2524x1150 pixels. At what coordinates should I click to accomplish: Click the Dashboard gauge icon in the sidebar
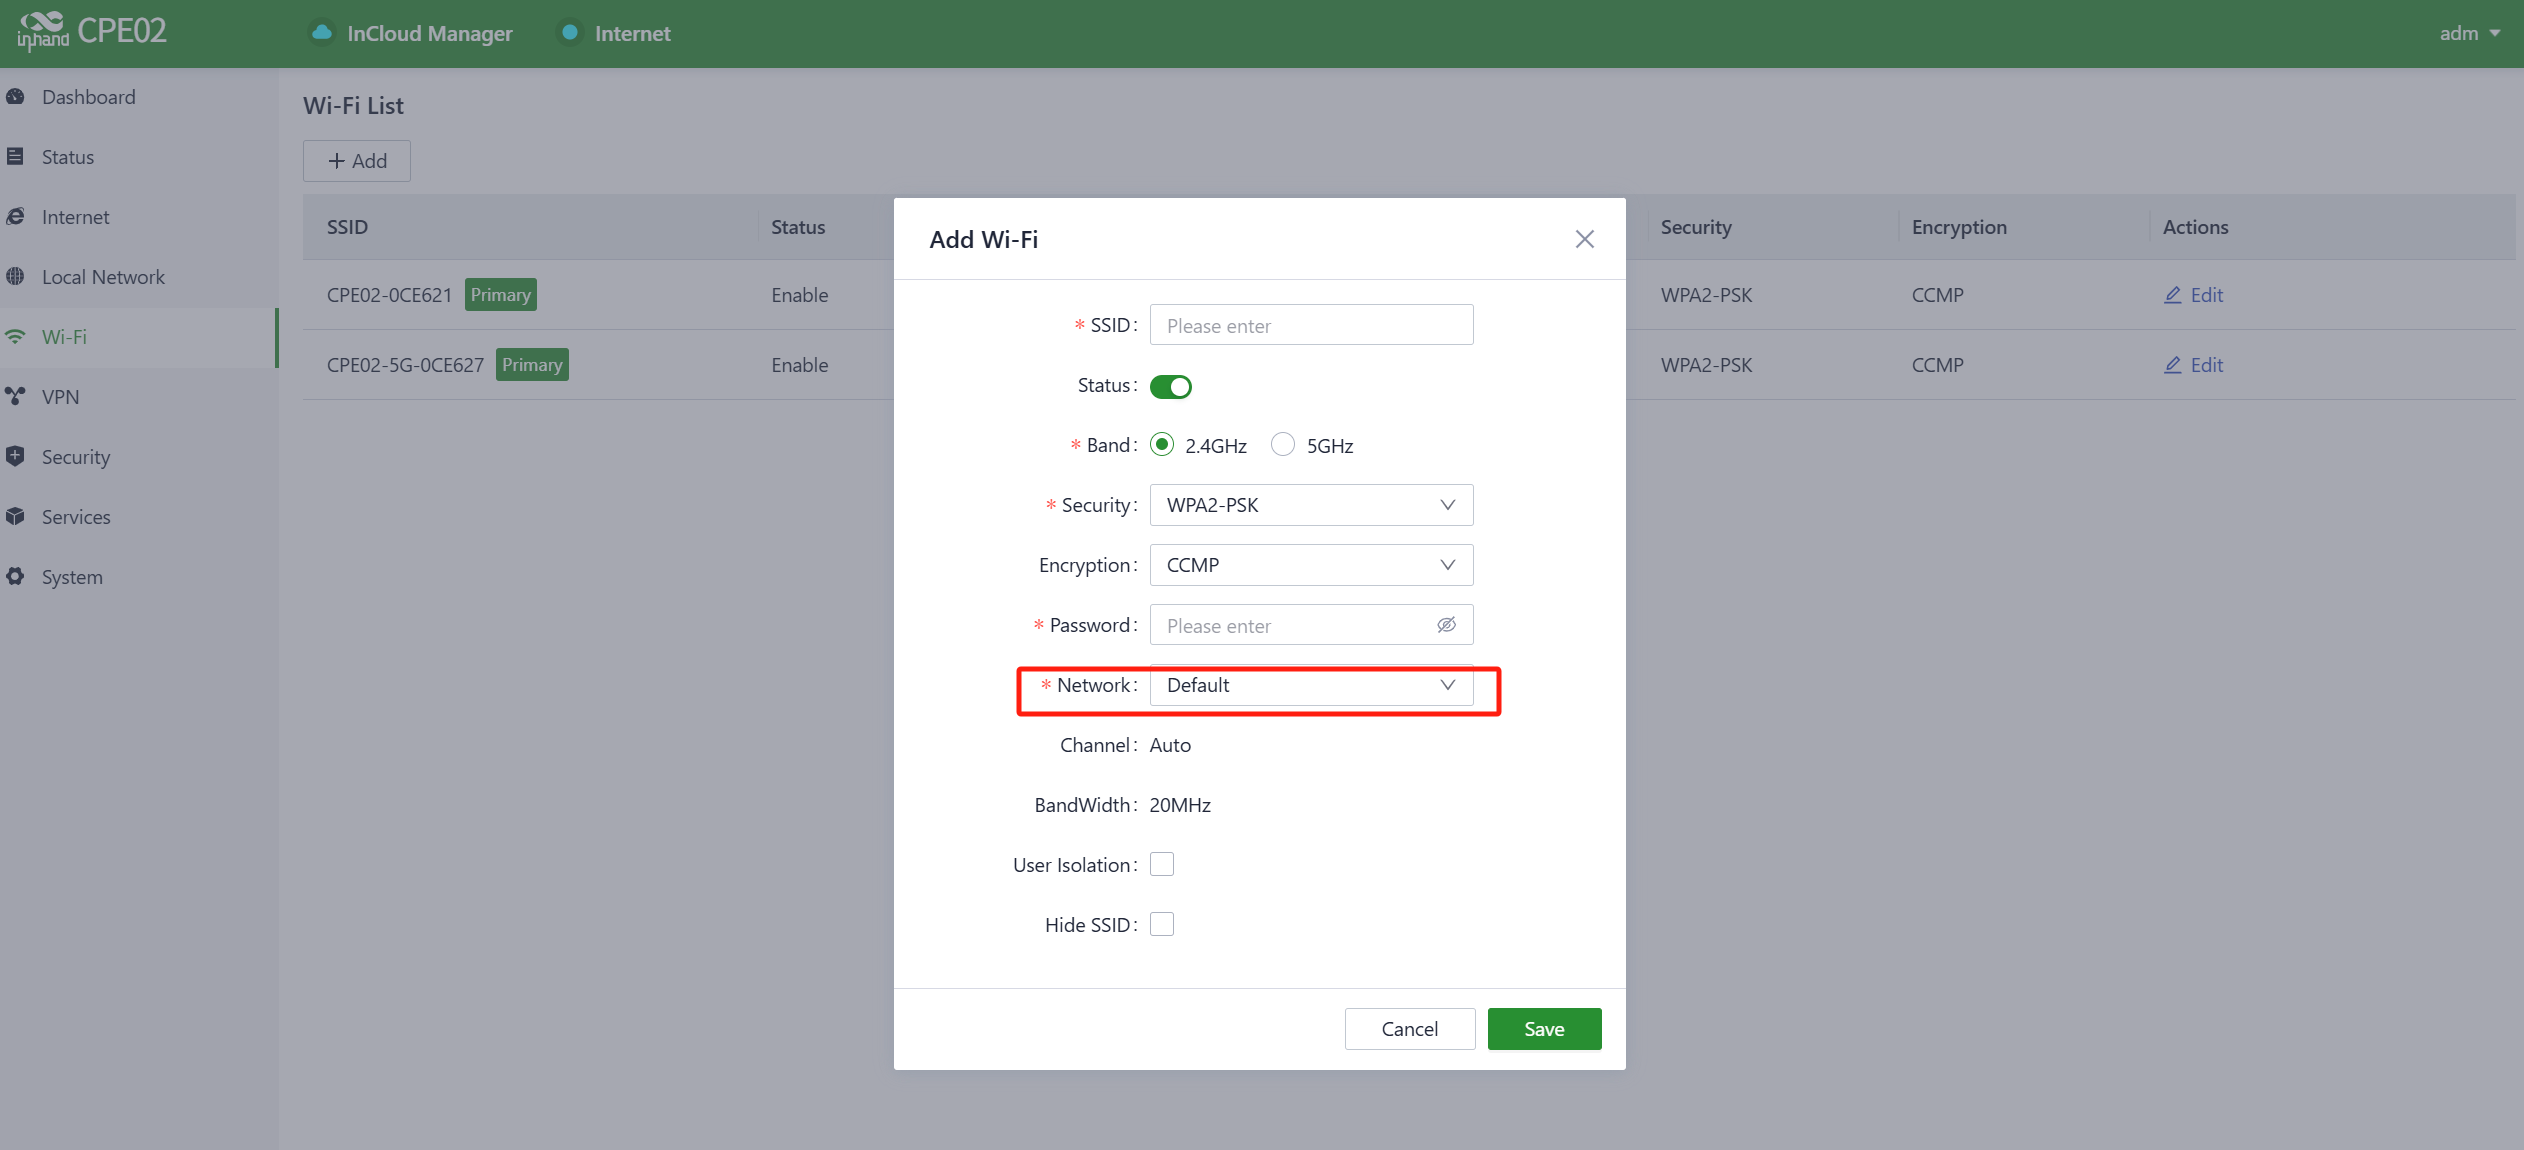[15, 97]
